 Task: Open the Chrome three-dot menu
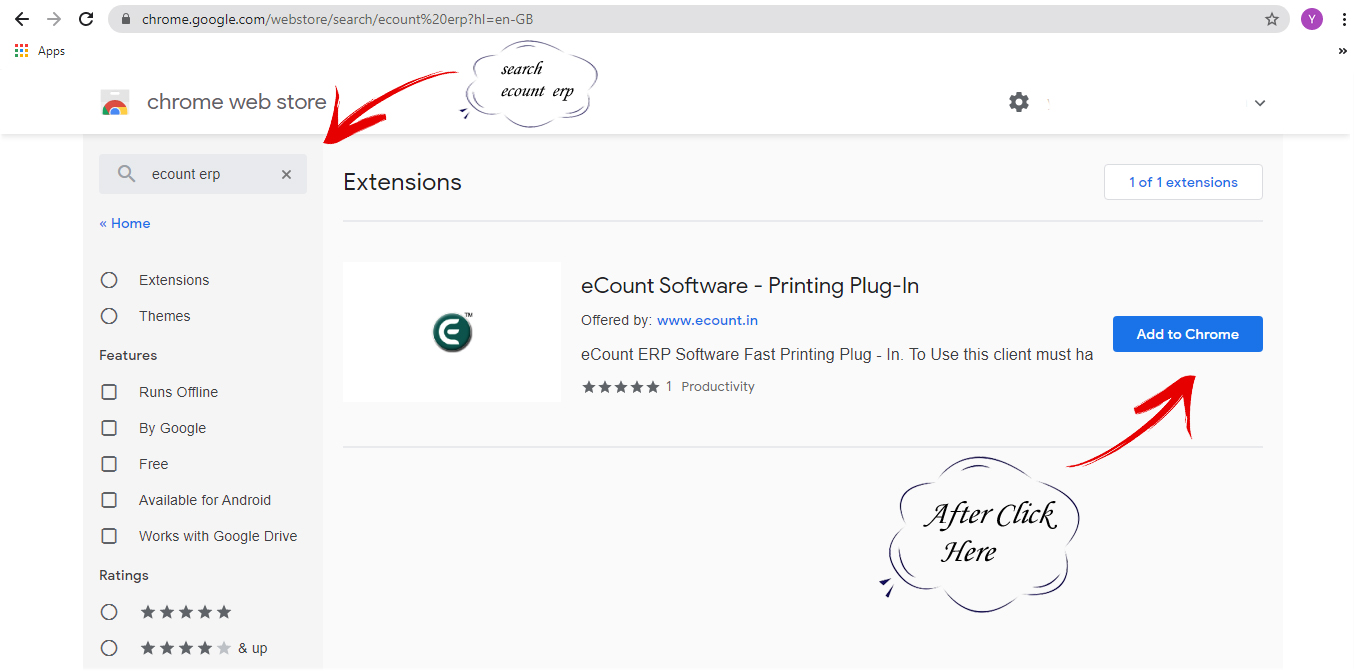(1343, 19)
